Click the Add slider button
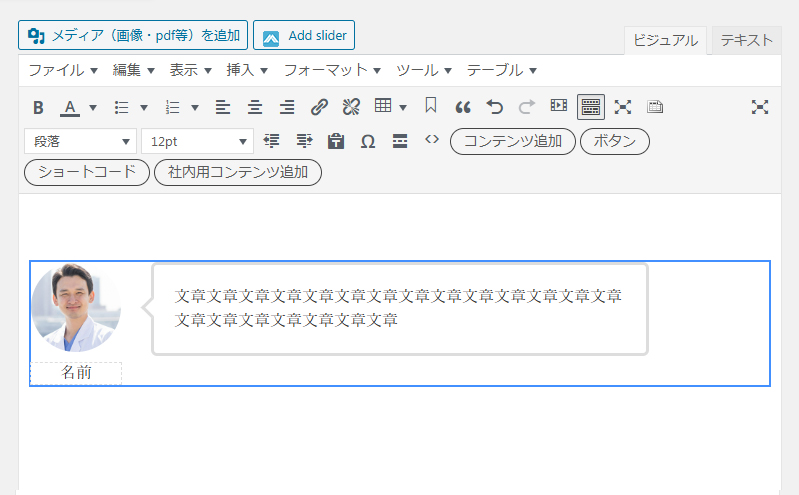The width and height of the screenshot is (799, 495). click(x=304, y=35)
